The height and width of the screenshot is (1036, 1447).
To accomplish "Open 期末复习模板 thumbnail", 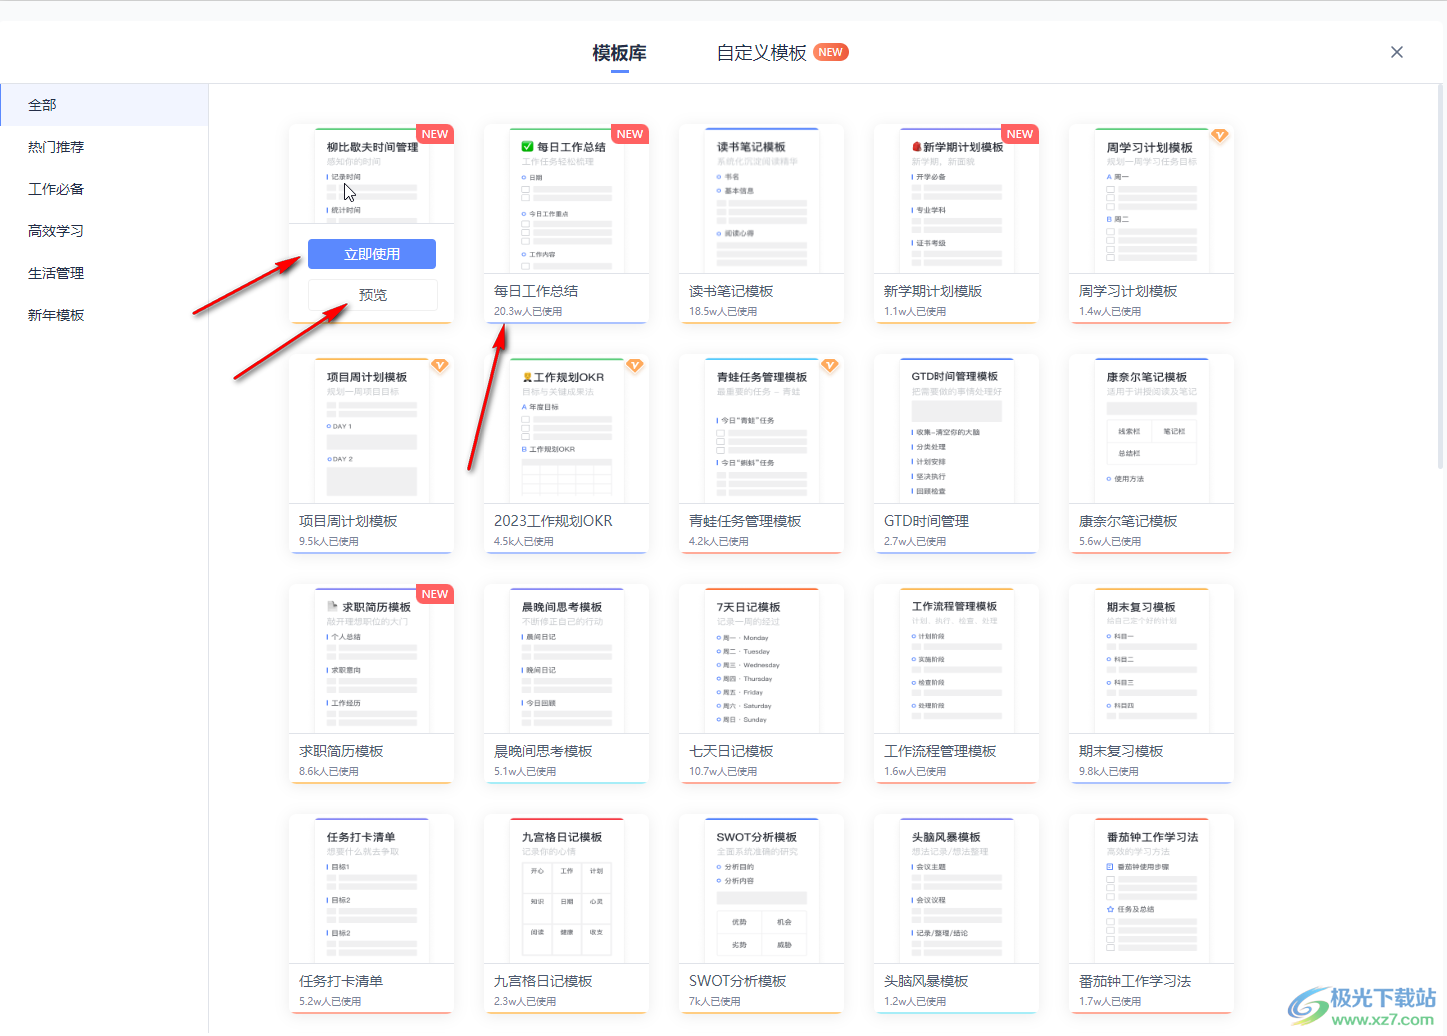I will [x=1151, y=659].
